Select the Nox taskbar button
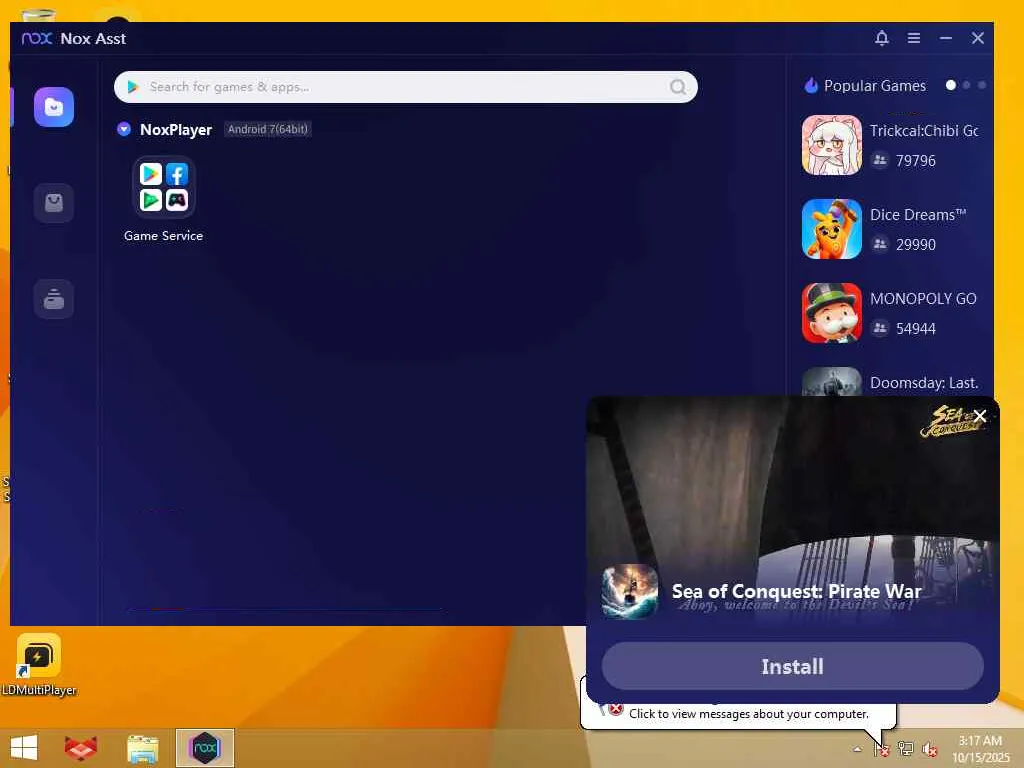 click(204, 748)
